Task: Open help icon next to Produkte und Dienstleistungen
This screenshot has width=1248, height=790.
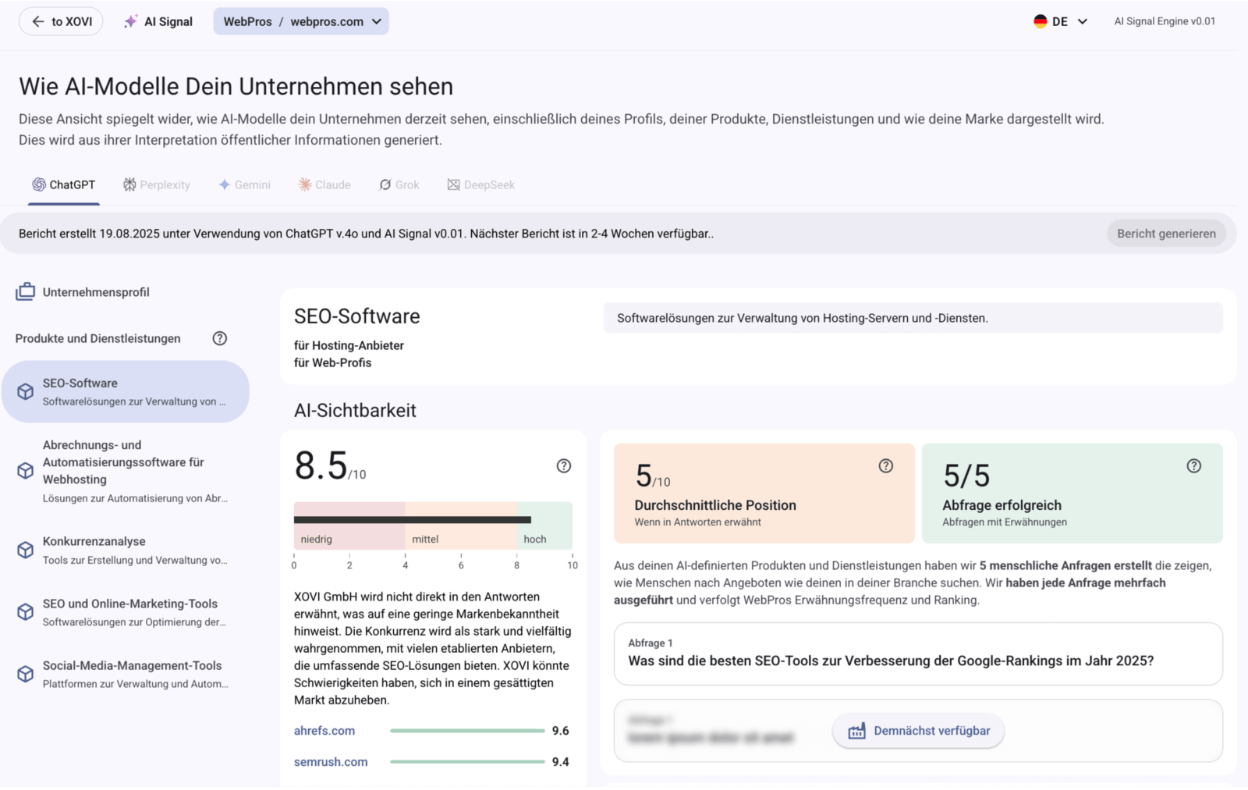Action: click(220, 339)
